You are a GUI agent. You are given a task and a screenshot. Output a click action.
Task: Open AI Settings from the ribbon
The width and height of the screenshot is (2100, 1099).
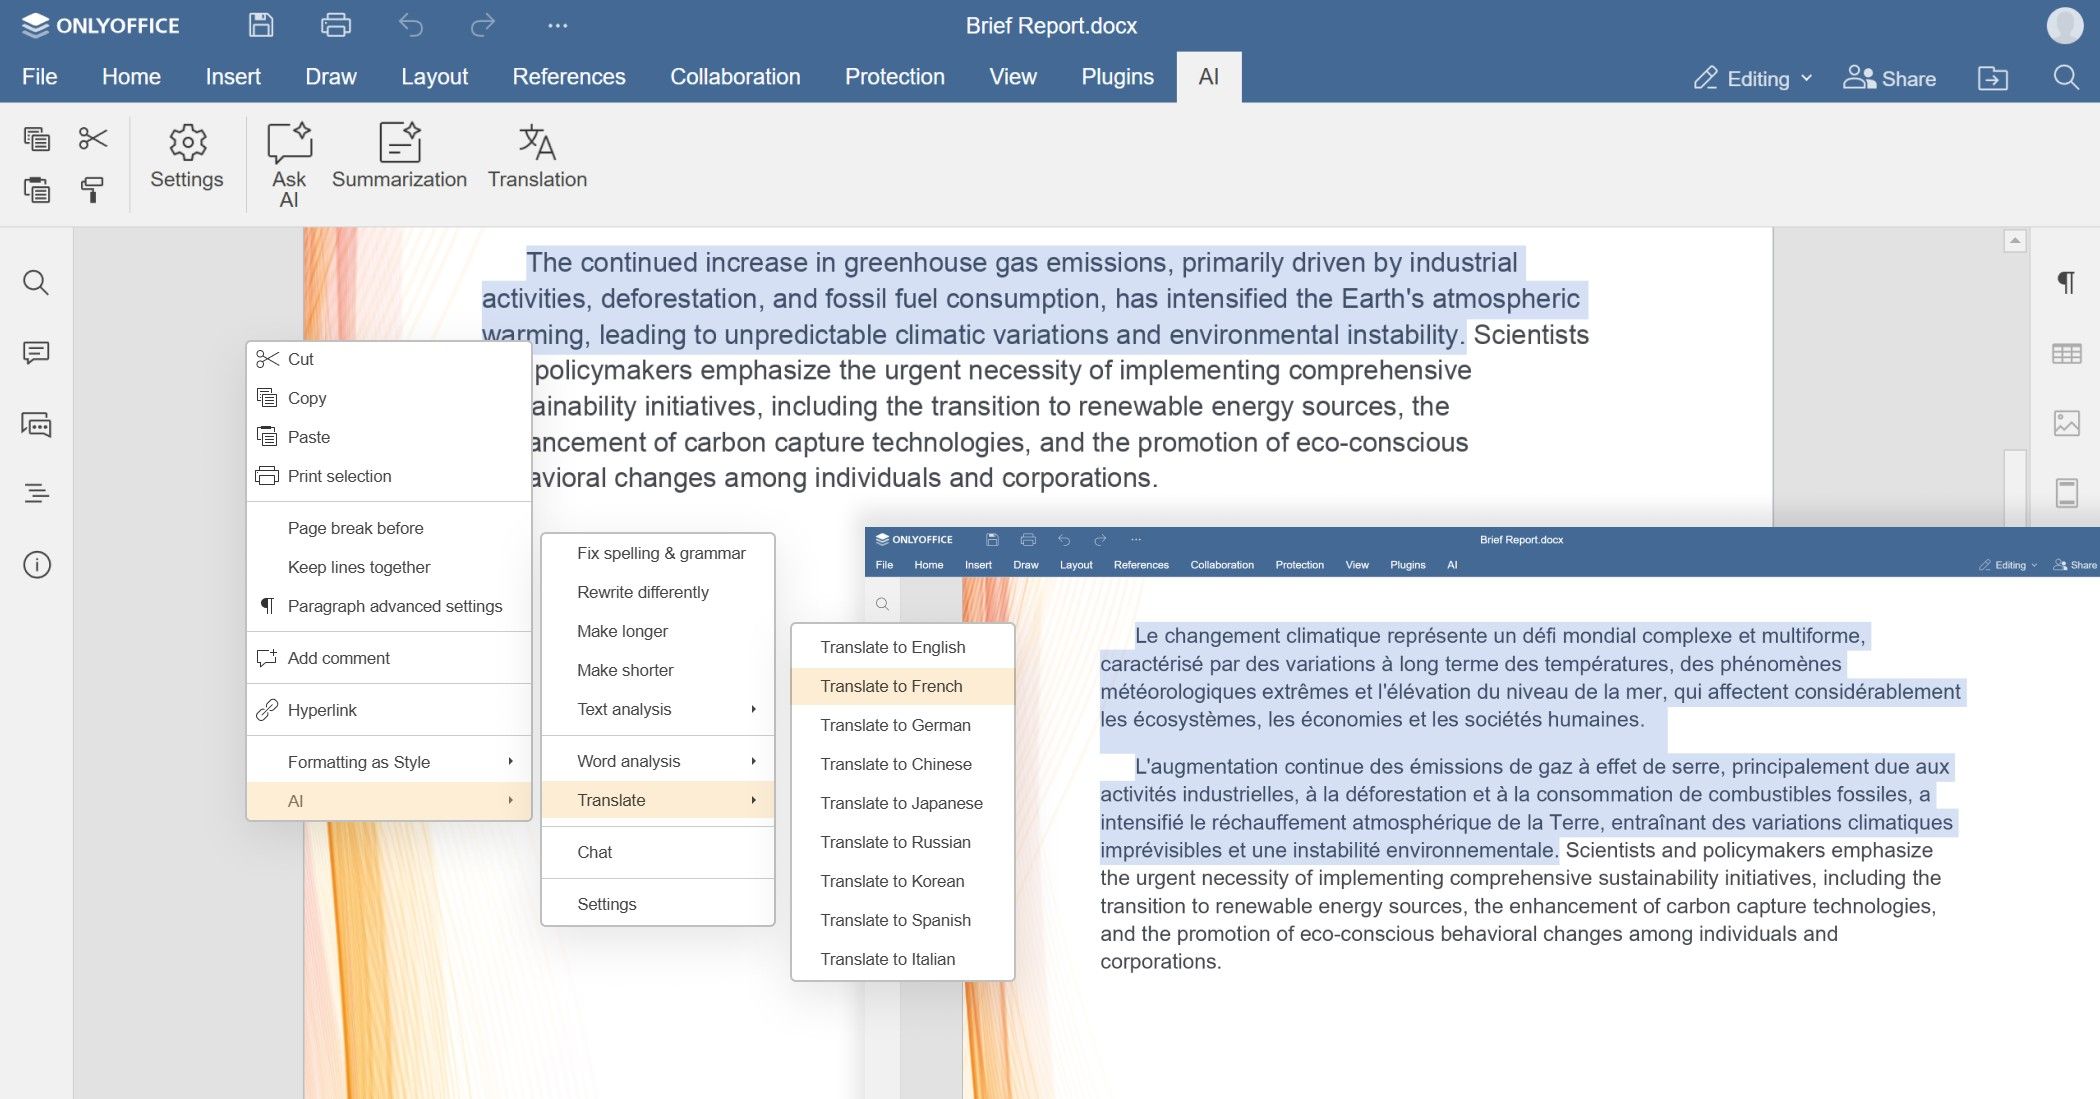pyautogui.click(x=187, y=156)
